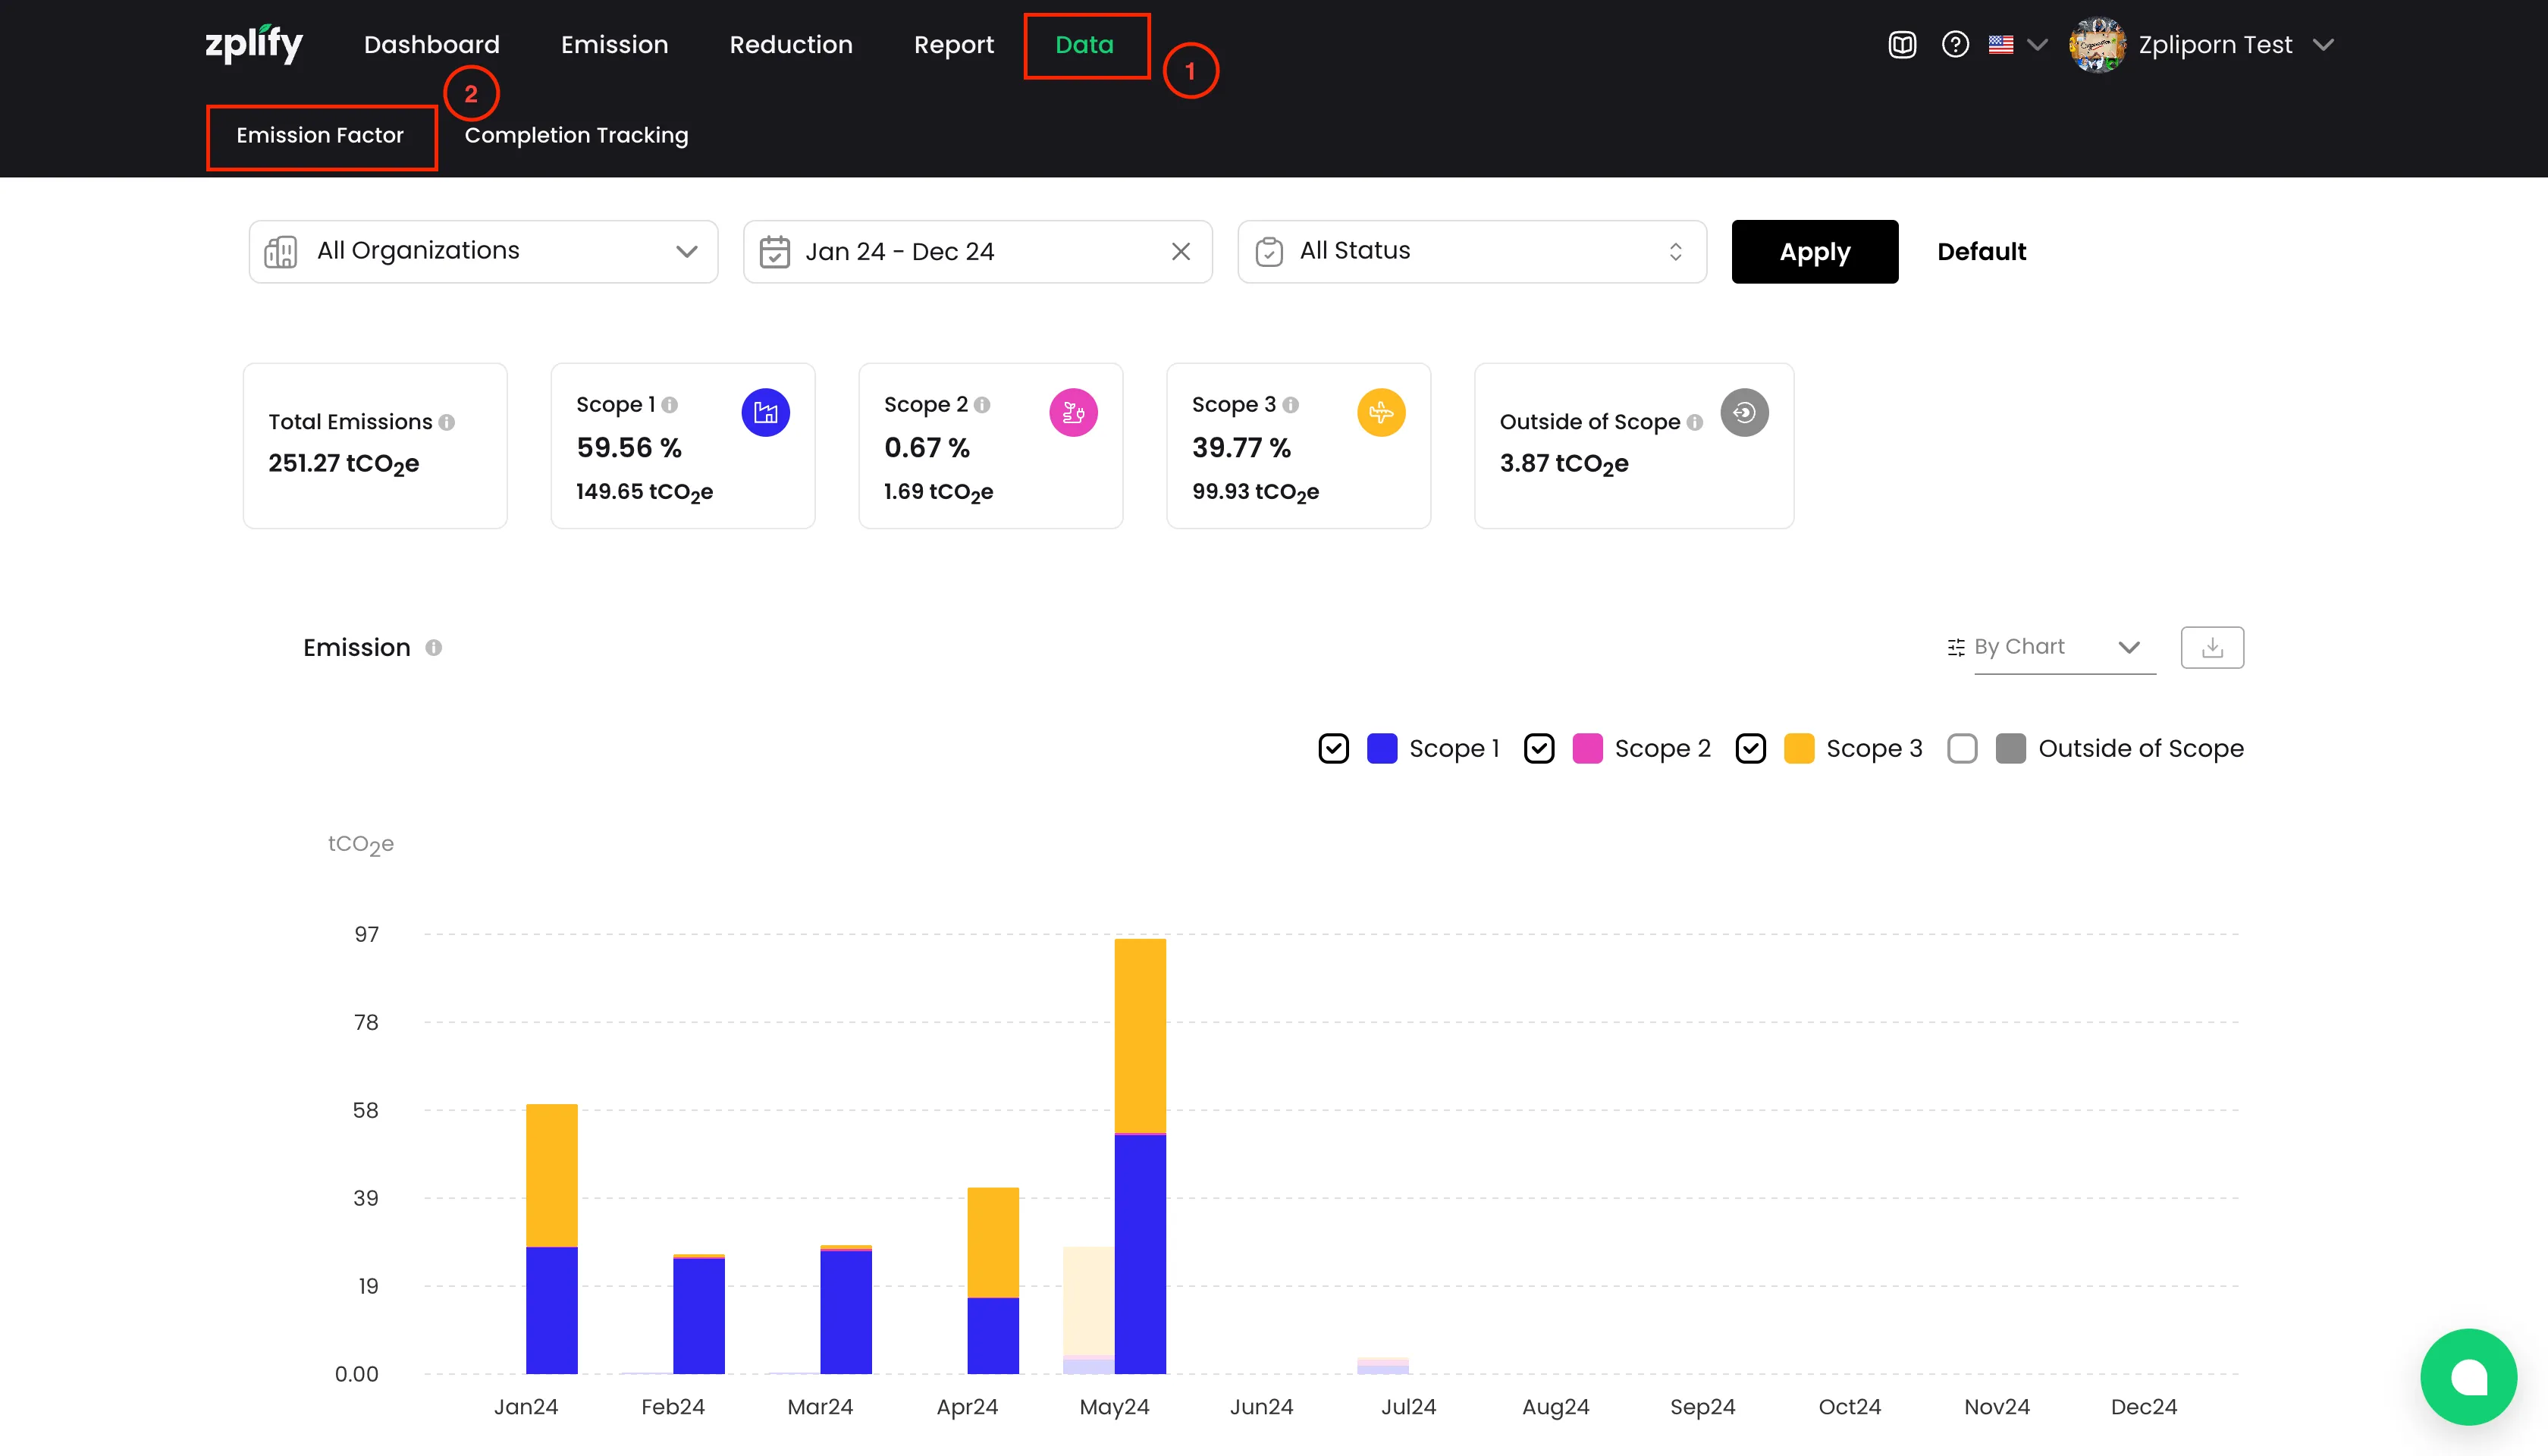Screen dimensions: 2548x1456
Task: Click the book guide icon in header
Action: click(1902, 45)
